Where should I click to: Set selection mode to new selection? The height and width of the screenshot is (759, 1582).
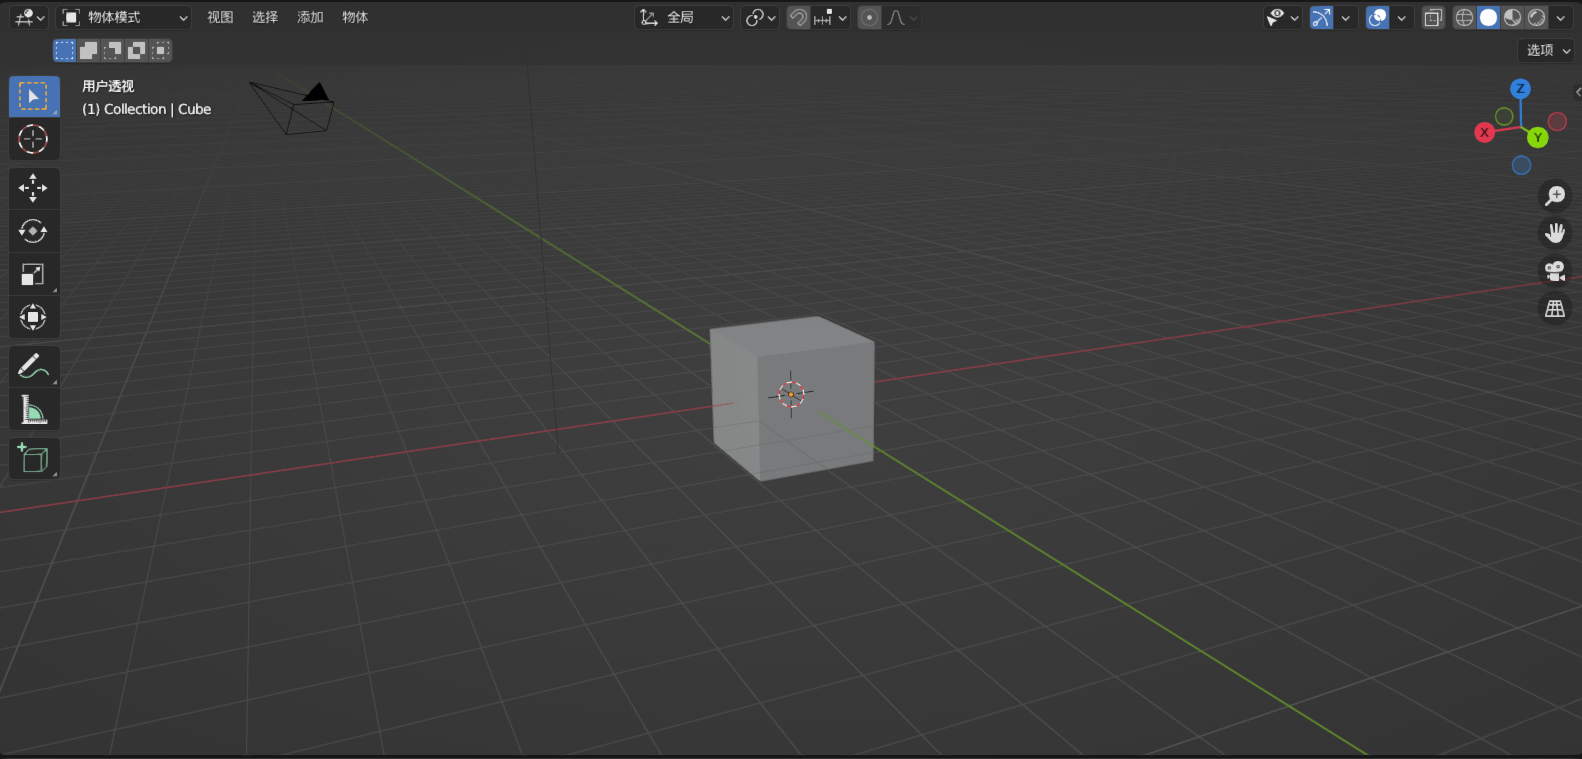[x=65, y=50]
